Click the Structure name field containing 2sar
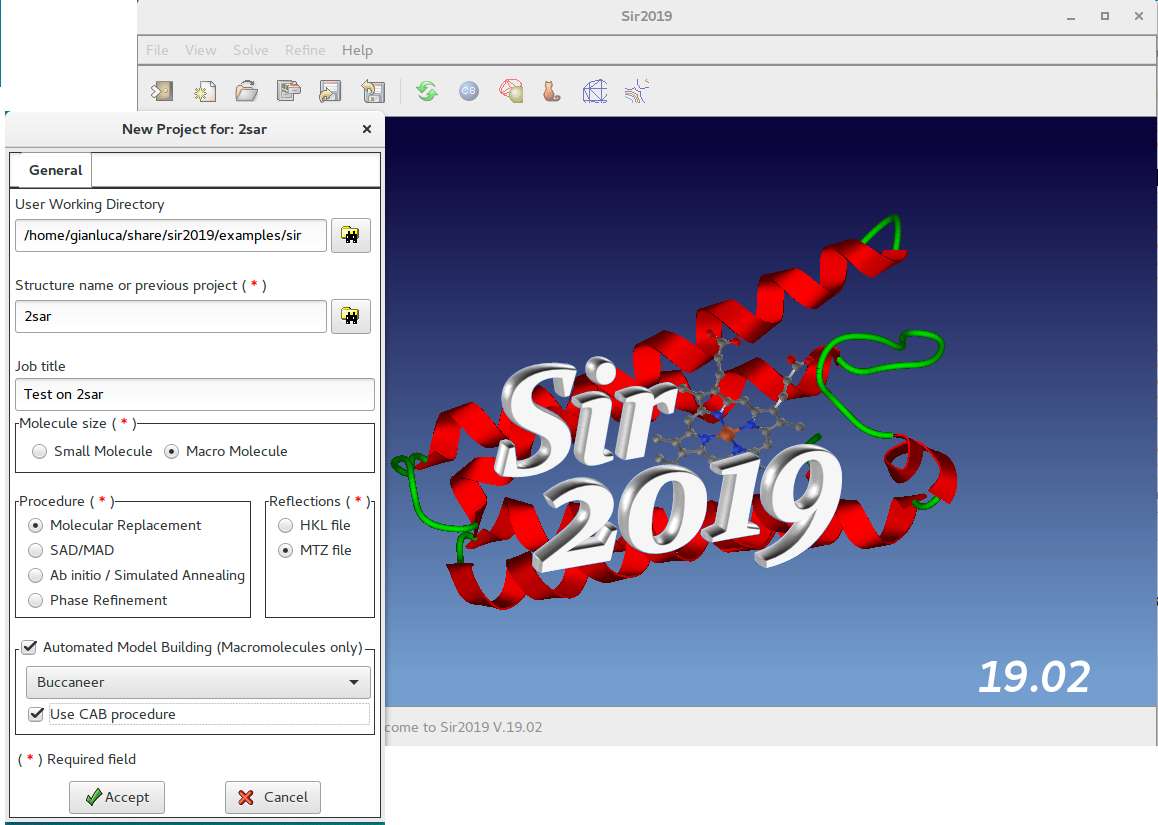The width and height of the screenshot is (1158, 825). click(171, 316)
